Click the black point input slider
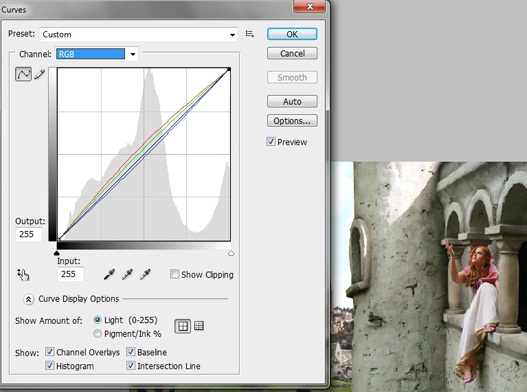 pos(57,253)
